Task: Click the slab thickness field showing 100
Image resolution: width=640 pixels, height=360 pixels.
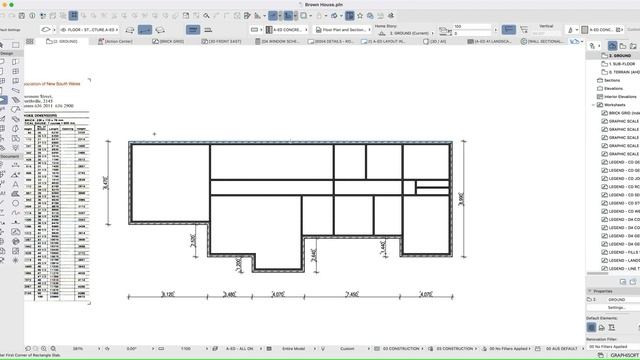Action: click(x=472, y=27)
